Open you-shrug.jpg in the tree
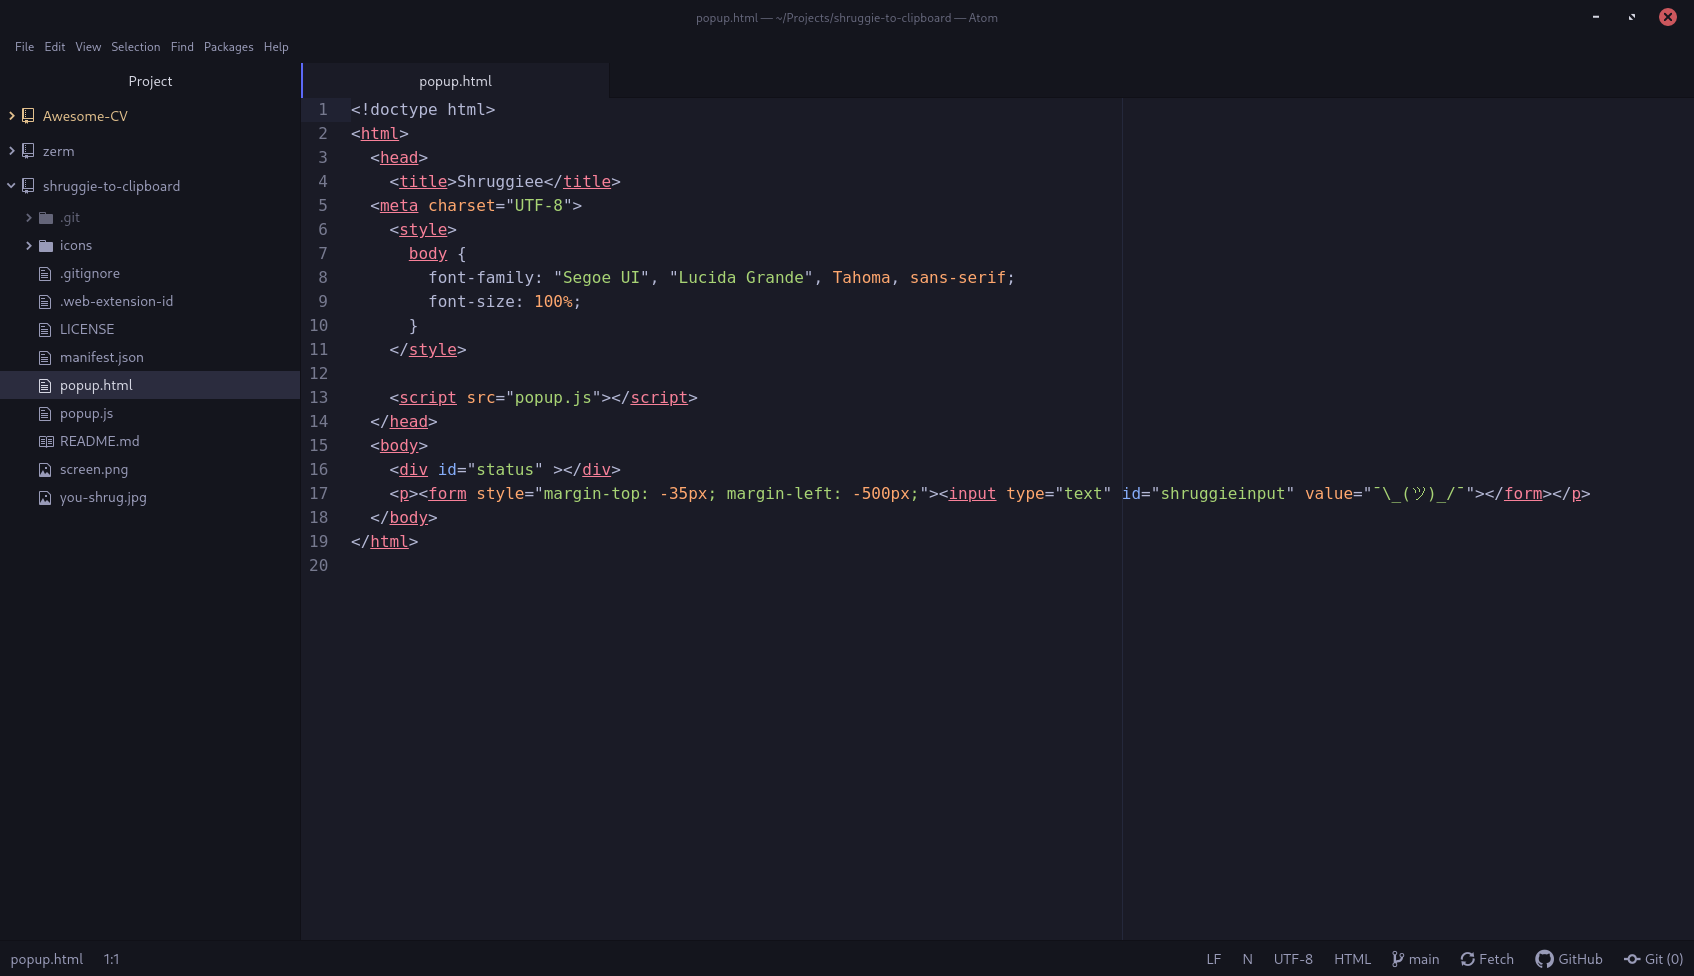 [x=103, y=497]
